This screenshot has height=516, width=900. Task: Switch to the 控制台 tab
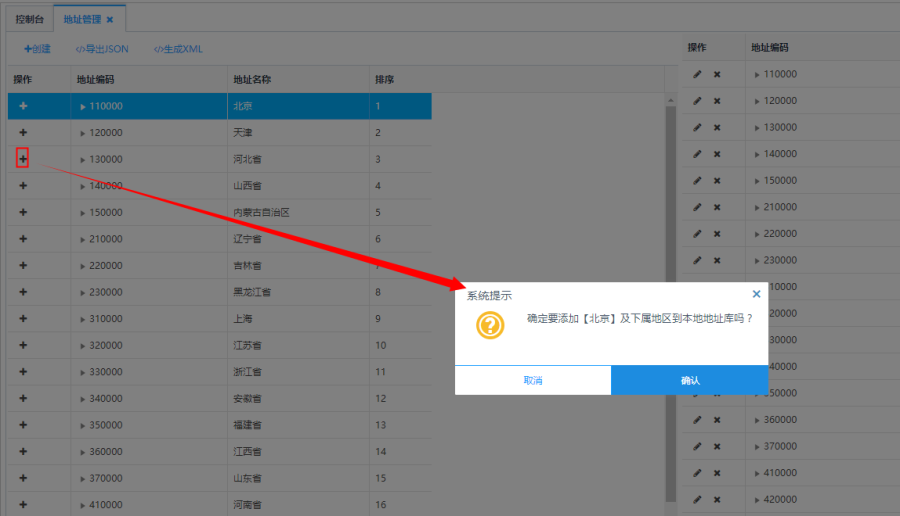coord(29,18)
